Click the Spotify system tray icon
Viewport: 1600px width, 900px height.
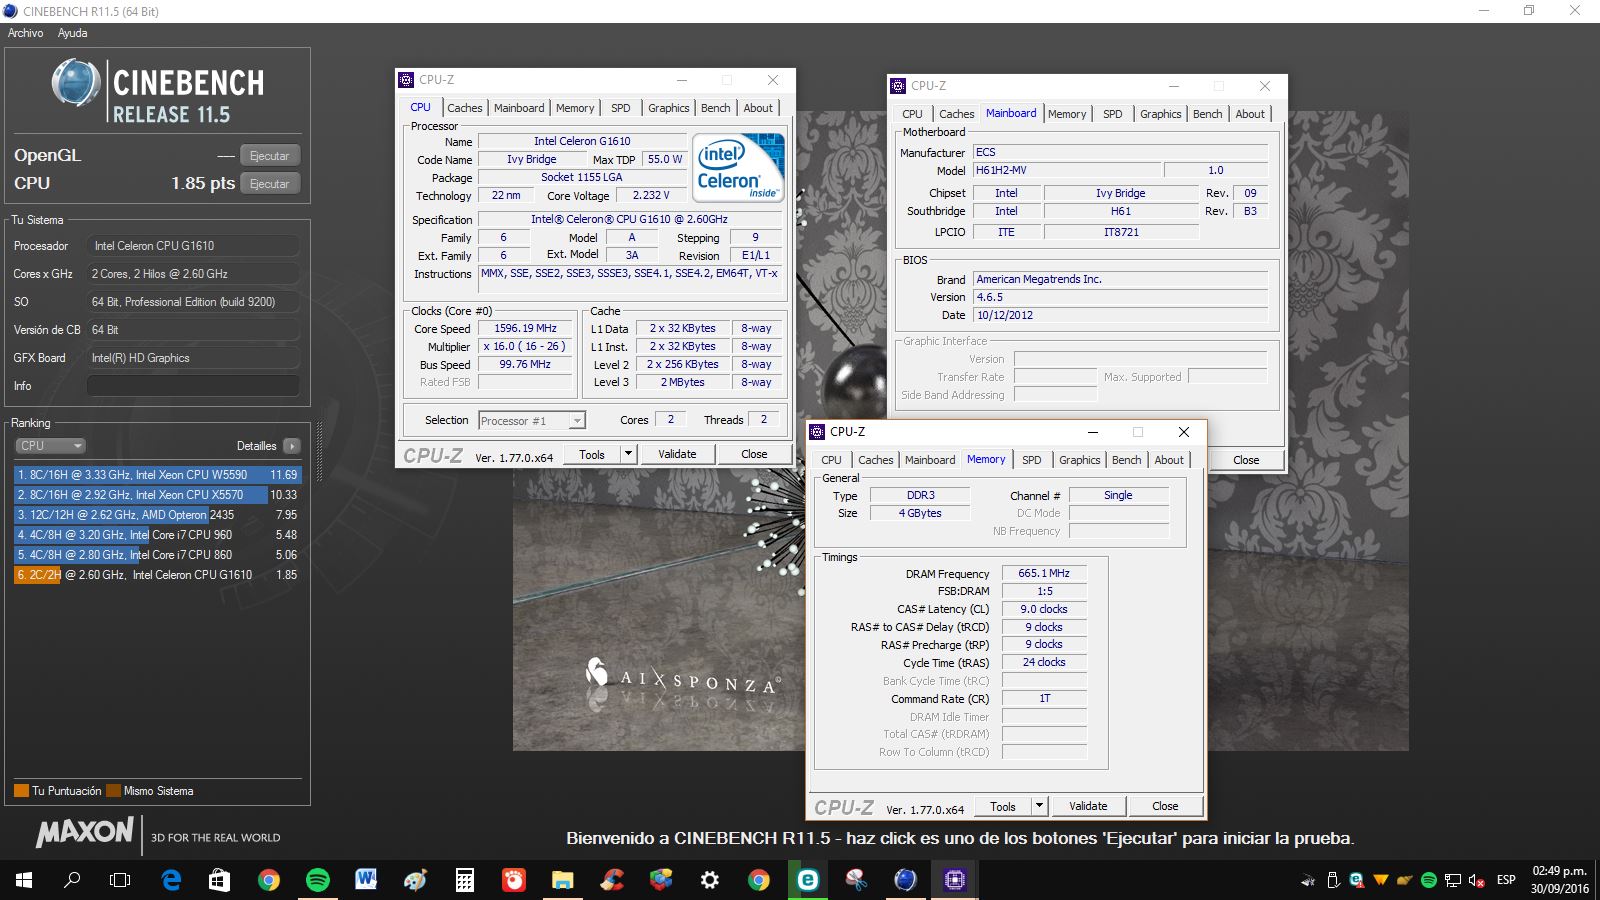1428,880
